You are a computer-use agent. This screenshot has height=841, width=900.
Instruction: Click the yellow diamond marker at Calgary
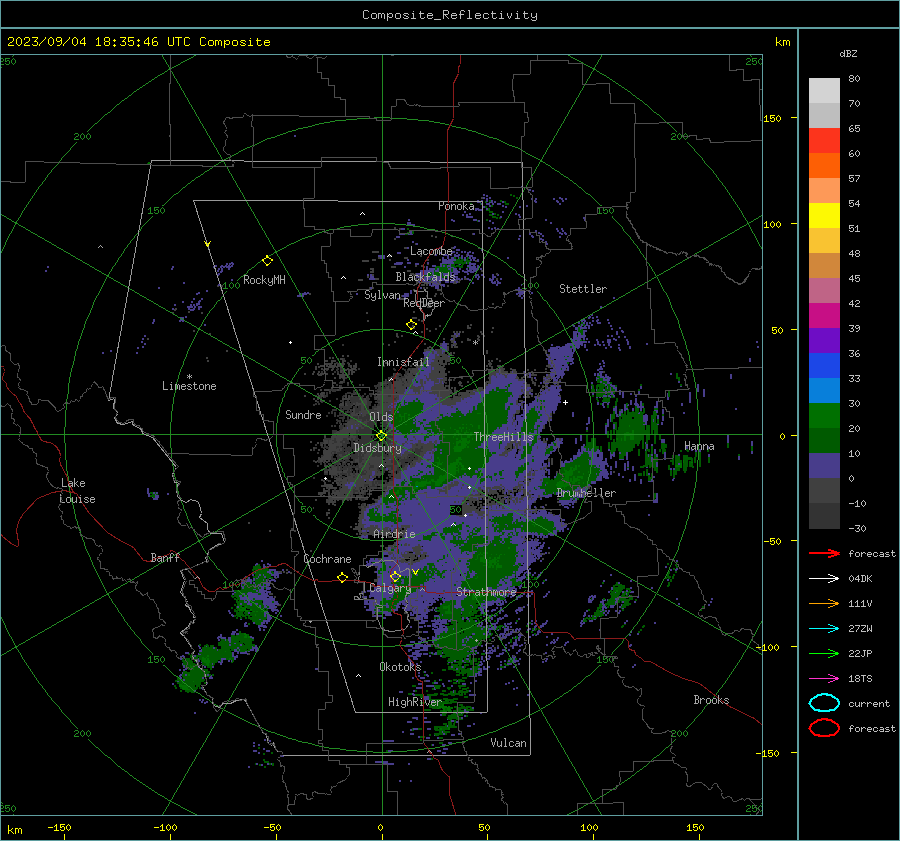pyautogui.click(x=395, y=576)
